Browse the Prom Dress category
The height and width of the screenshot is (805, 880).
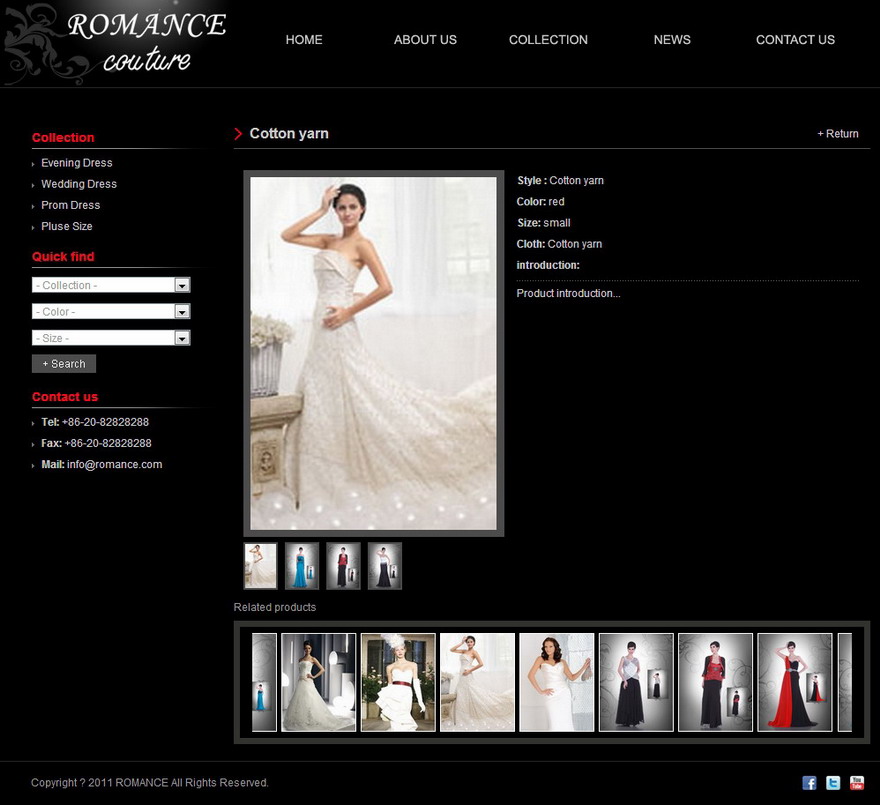[70, 205]
